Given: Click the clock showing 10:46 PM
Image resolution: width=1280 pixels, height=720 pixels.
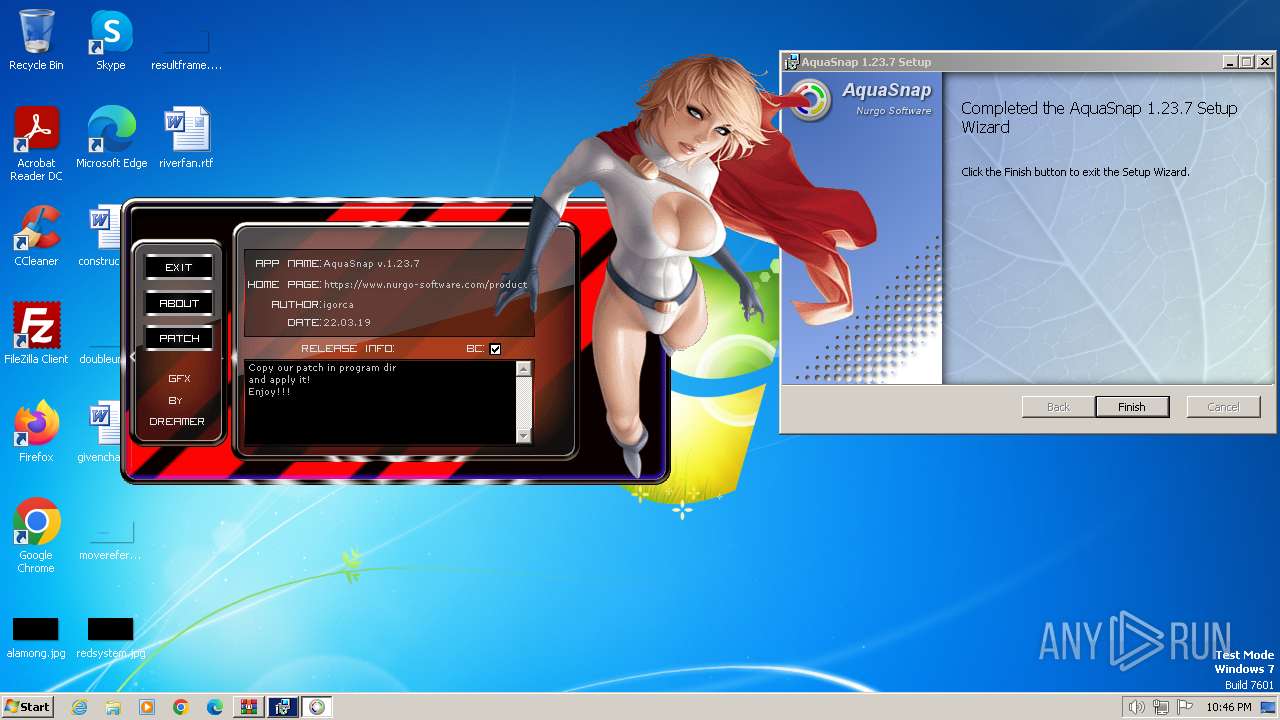Looking at the screenshot, I should (1228, 707).
